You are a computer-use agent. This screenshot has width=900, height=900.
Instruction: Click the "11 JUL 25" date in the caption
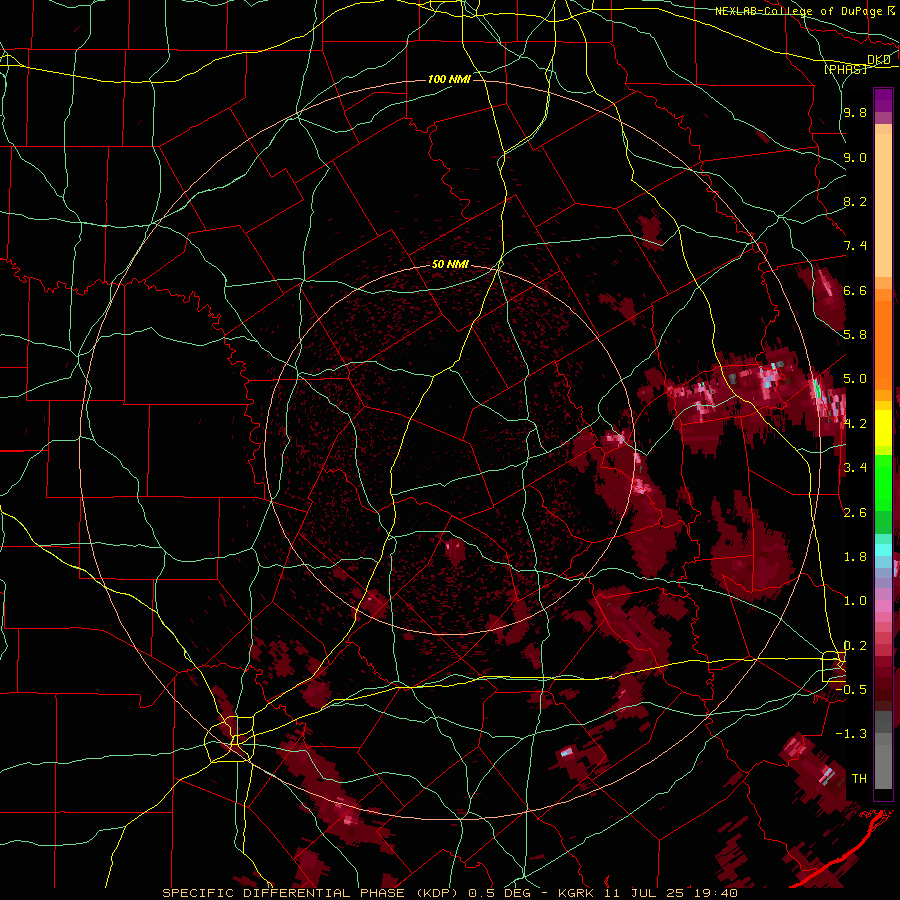pos(645,893)
